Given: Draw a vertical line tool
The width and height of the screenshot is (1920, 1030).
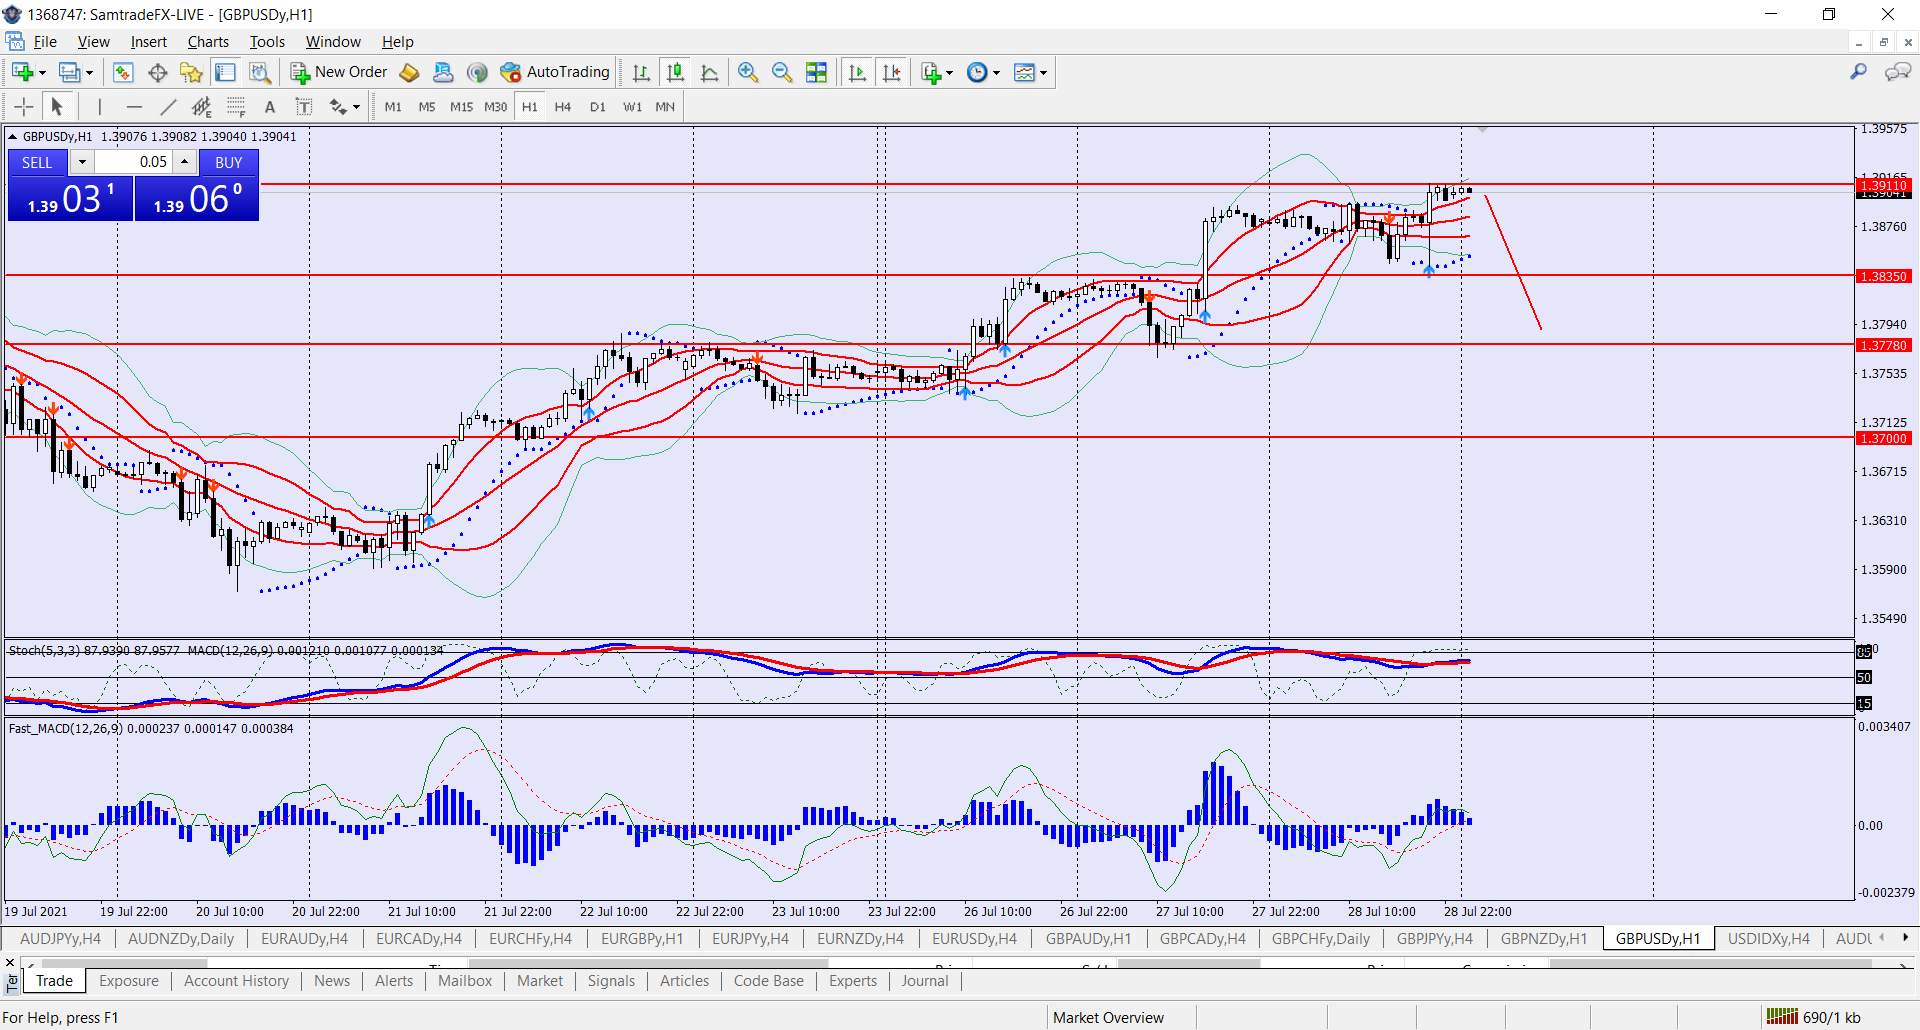Looking at the screenshot, I should click(x=100, y=107).
